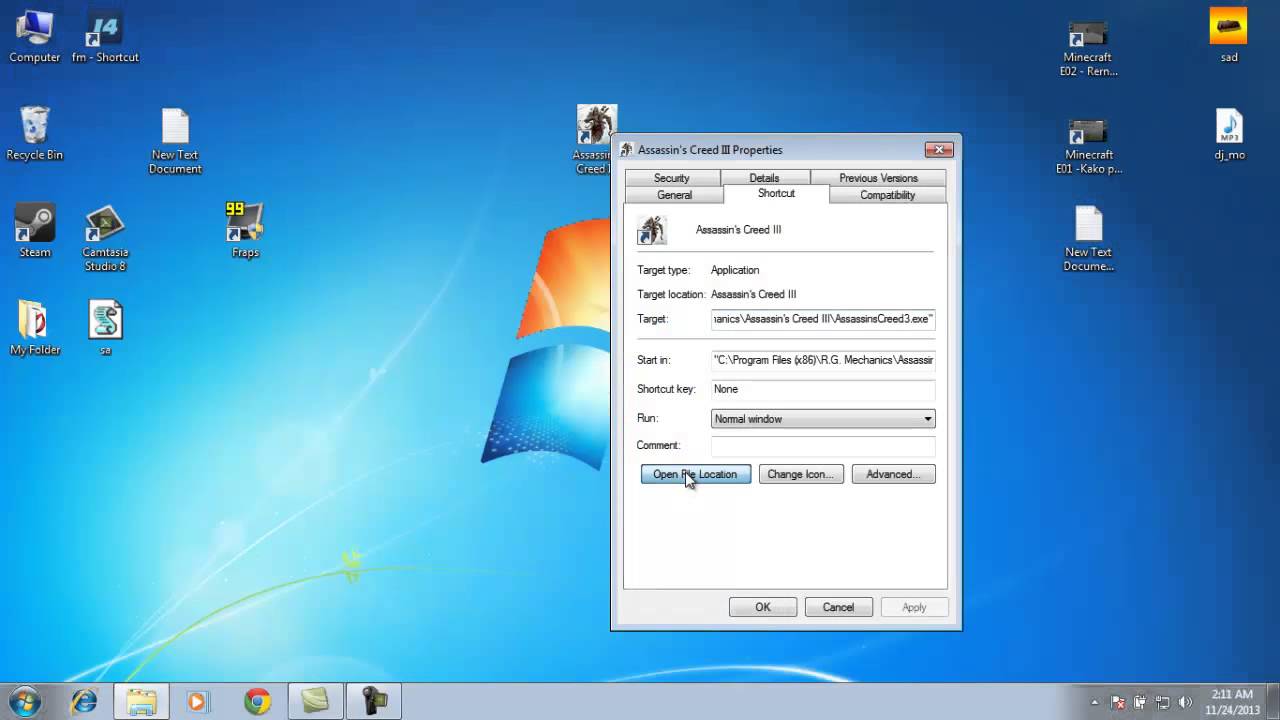Select the Steam desktop shortcut
The image size is (1280, 720).
(34, 232)
